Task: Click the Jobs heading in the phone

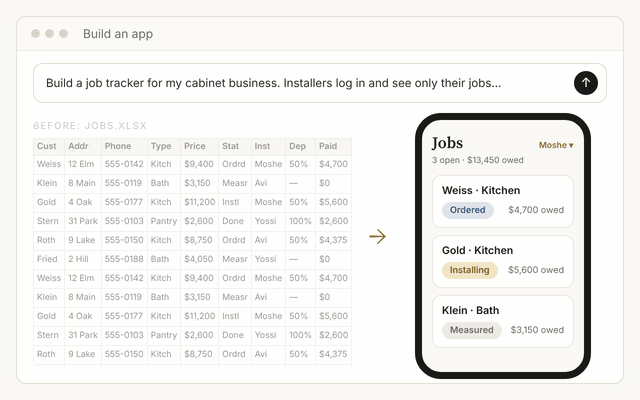Action: tap(447, 143)
